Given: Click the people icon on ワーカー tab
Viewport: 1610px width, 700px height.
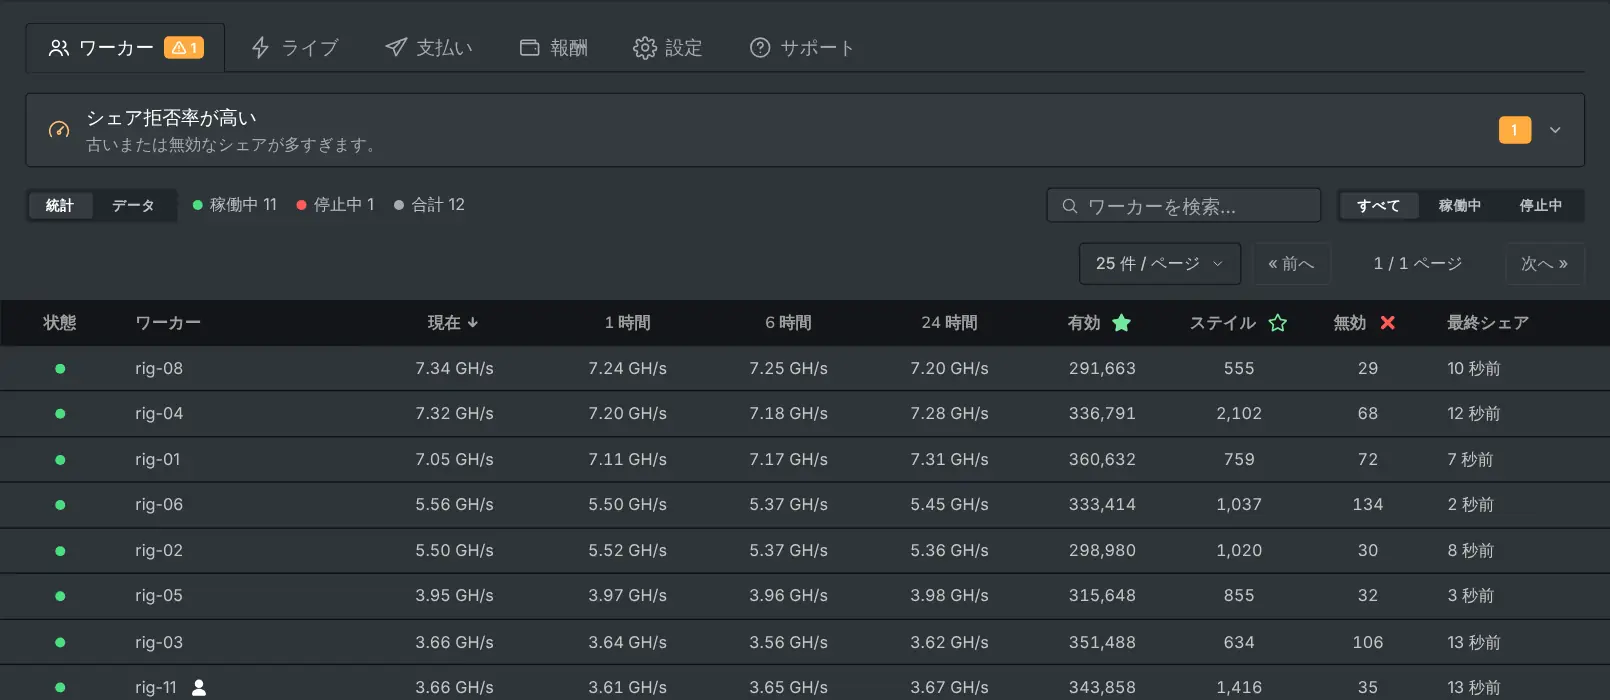Looking at the screenshot, I should click(59, 48).
